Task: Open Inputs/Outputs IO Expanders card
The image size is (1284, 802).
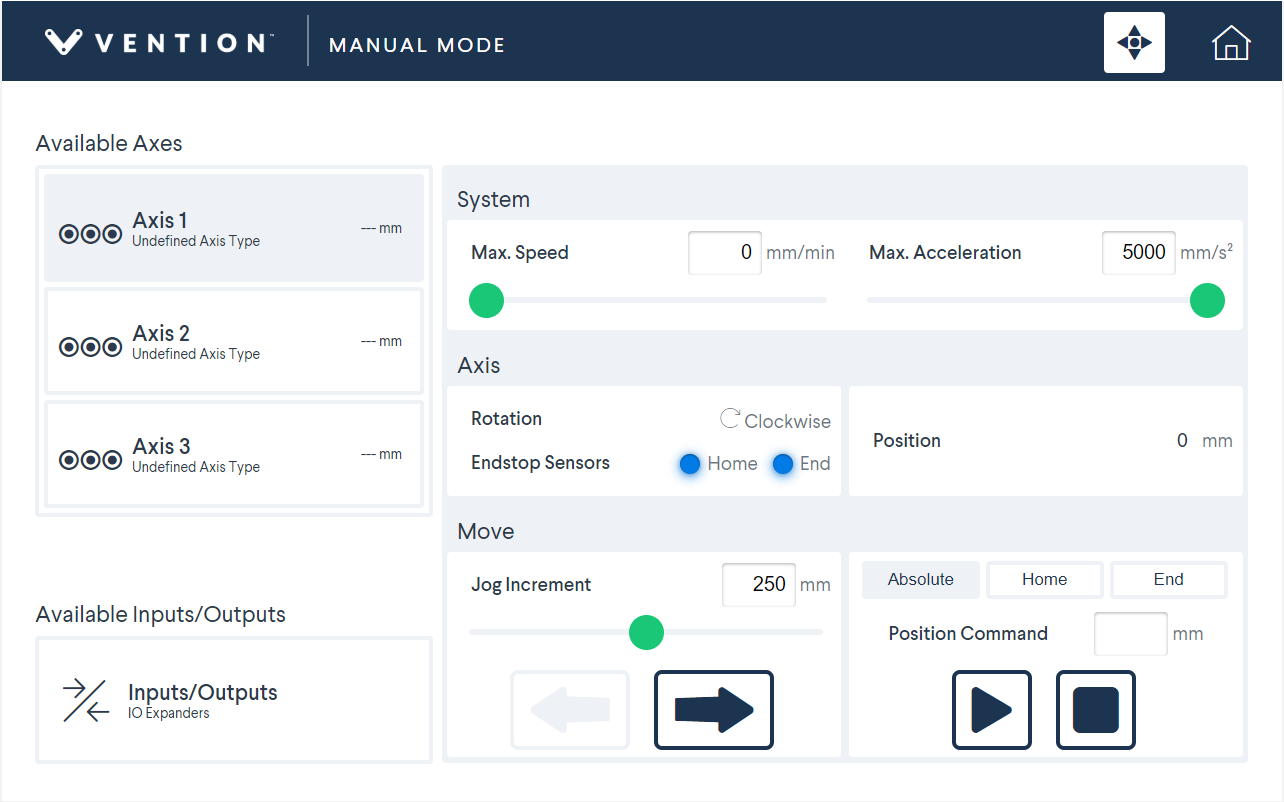Action: (234, 700)
